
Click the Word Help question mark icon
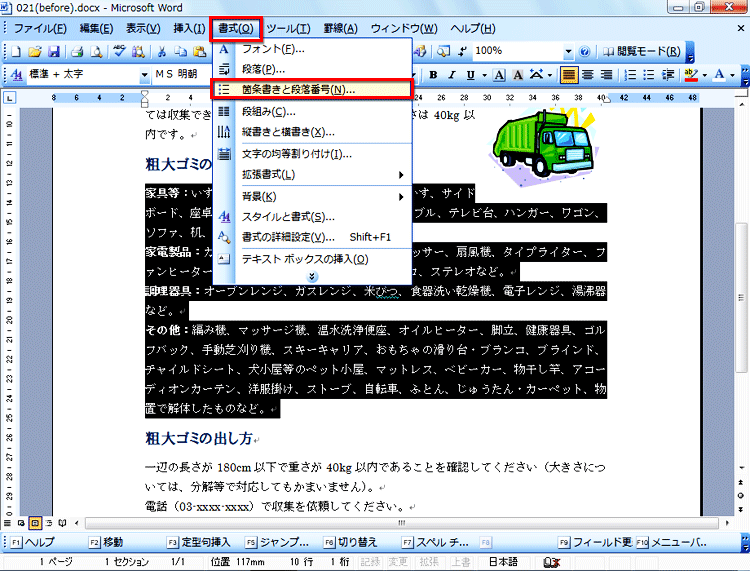[x=585, y=51]
